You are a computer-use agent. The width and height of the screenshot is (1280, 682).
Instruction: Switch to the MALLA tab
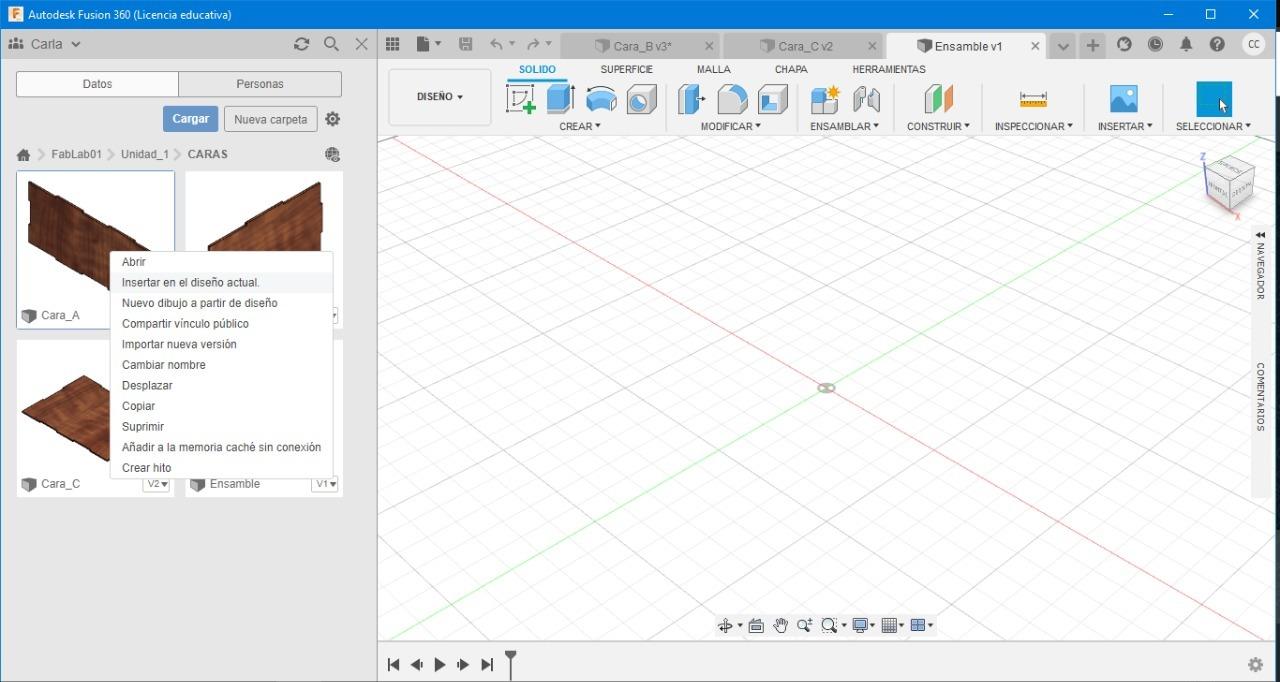714,69
